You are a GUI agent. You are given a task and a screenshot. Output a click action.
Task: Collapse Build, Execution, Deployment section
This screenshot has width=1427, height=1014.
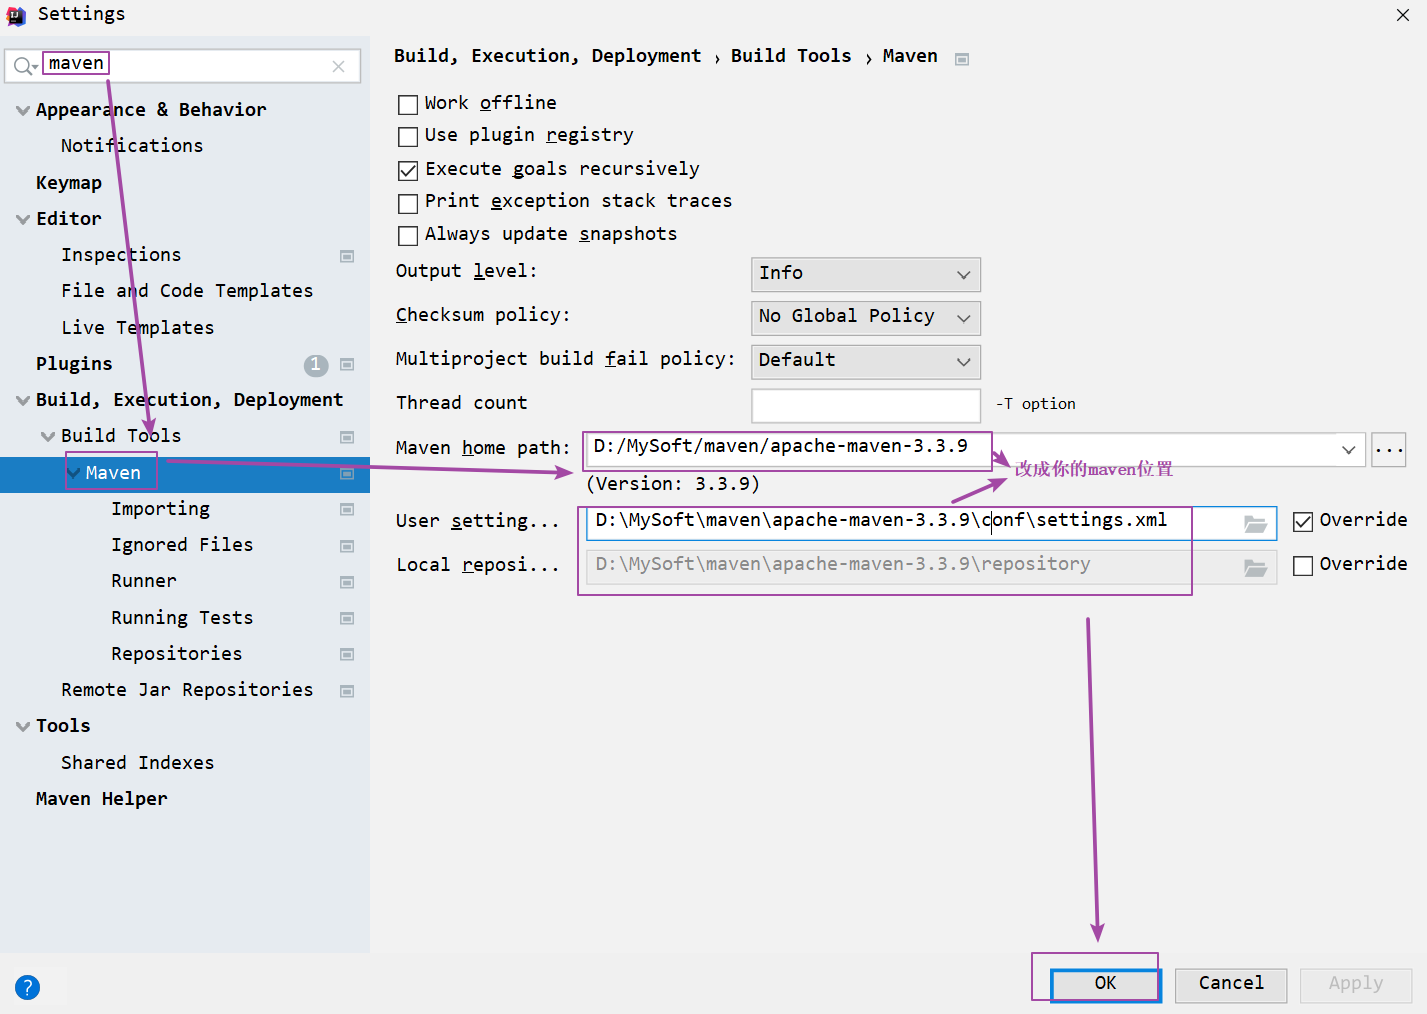(x=23, y=400)
